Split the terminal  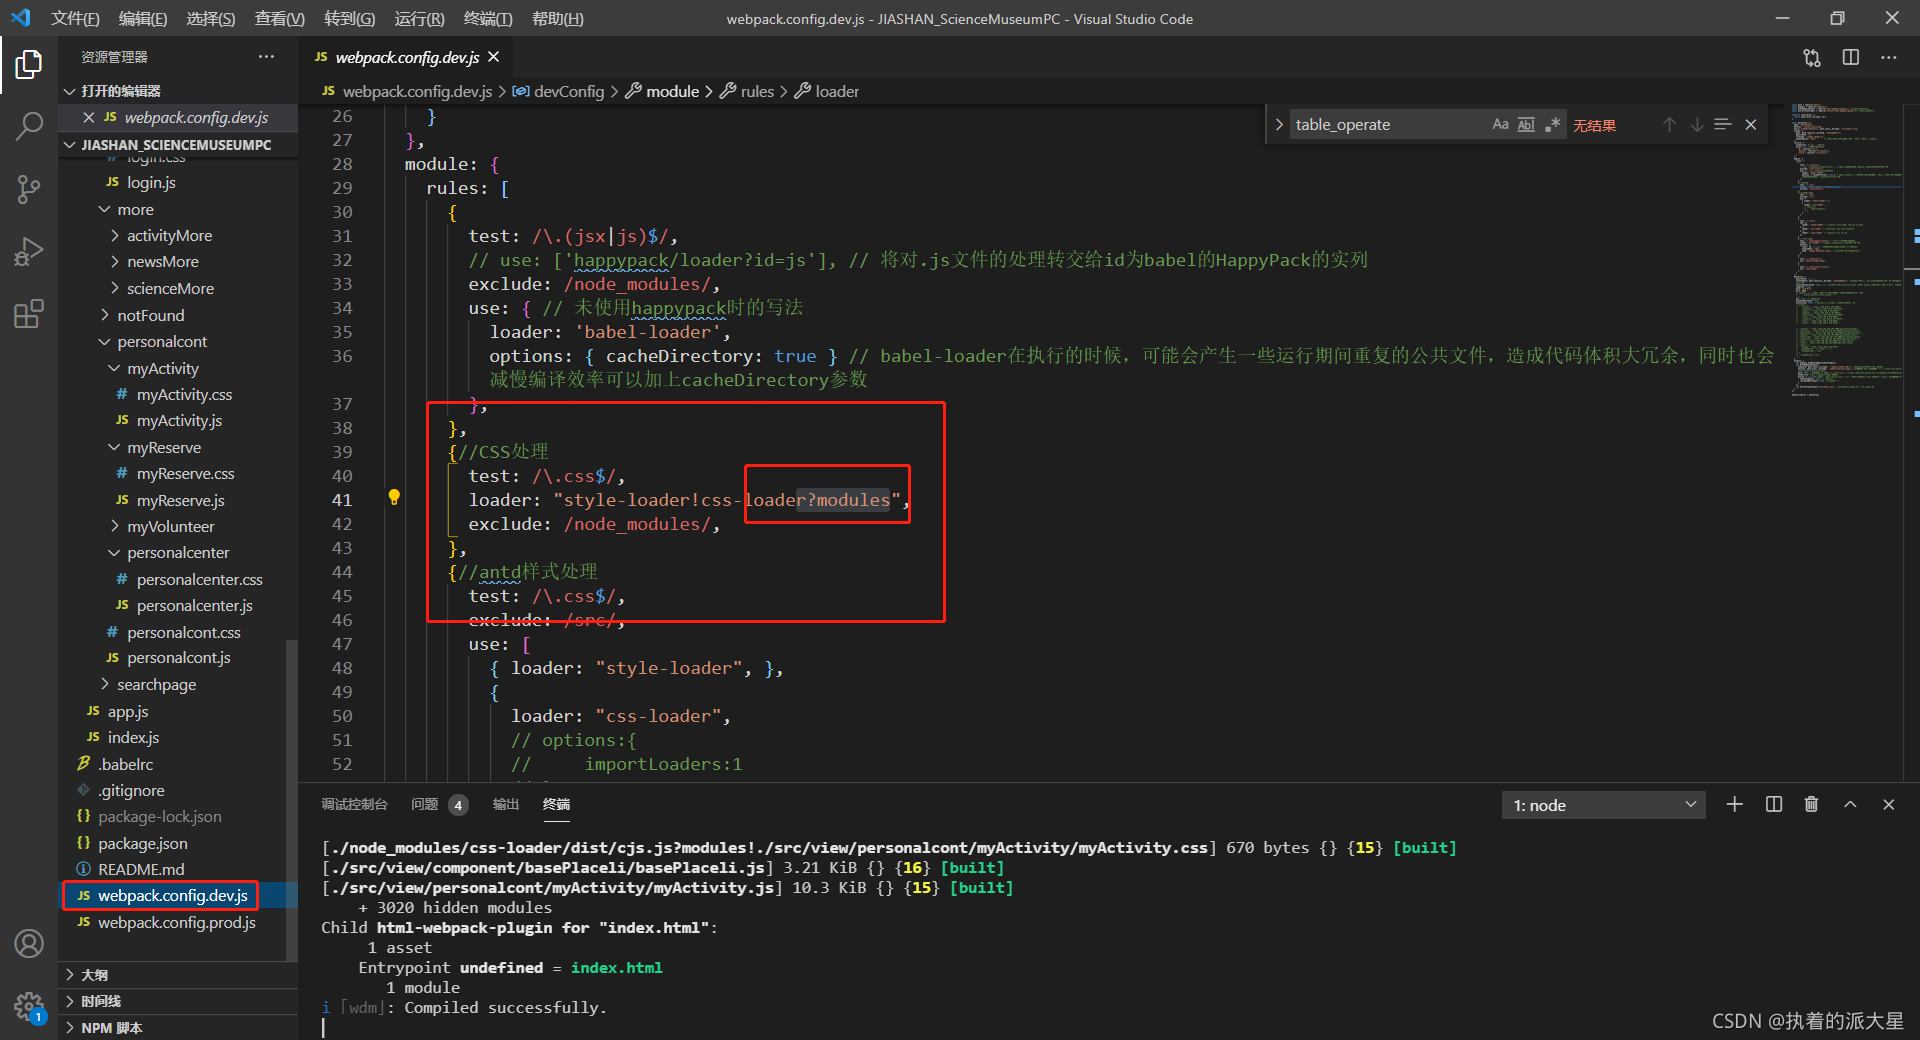coord(1774,805)
